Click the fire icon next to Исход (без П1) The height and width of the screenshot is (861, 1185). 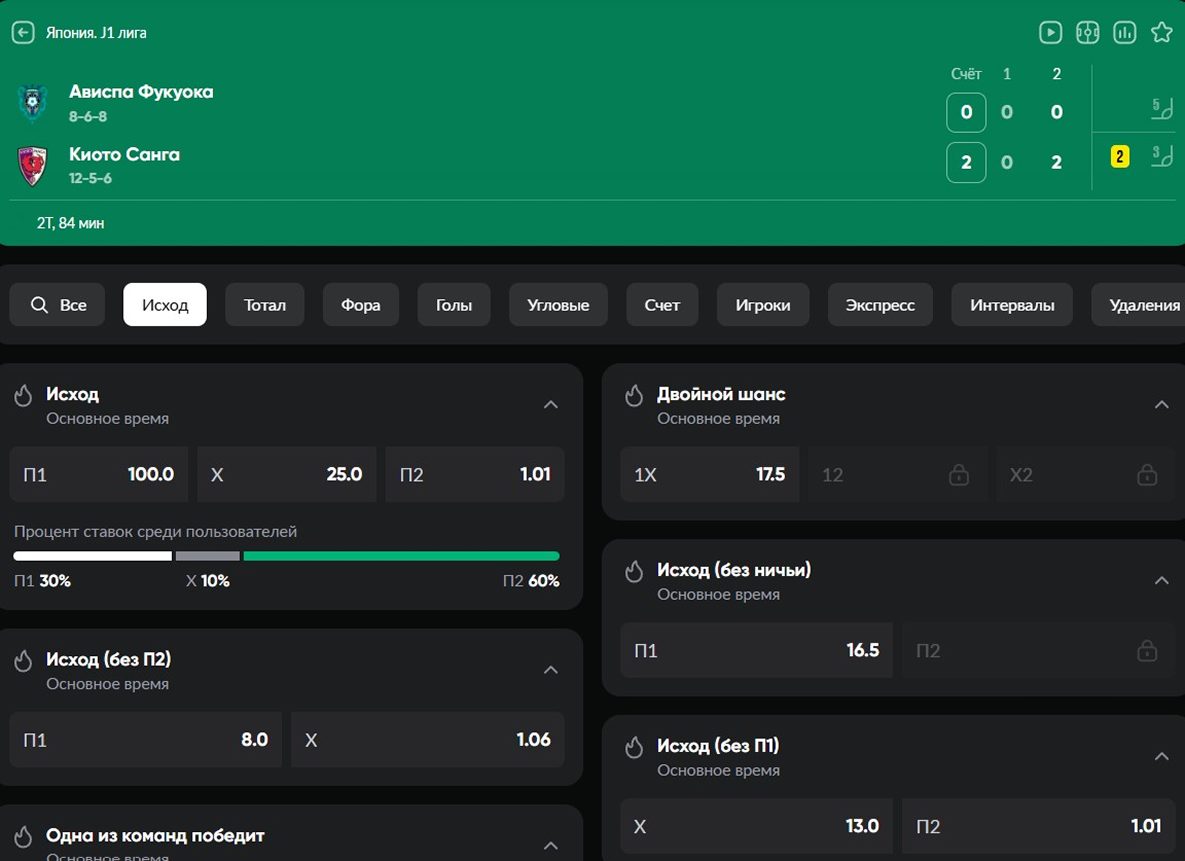(633, 746)
